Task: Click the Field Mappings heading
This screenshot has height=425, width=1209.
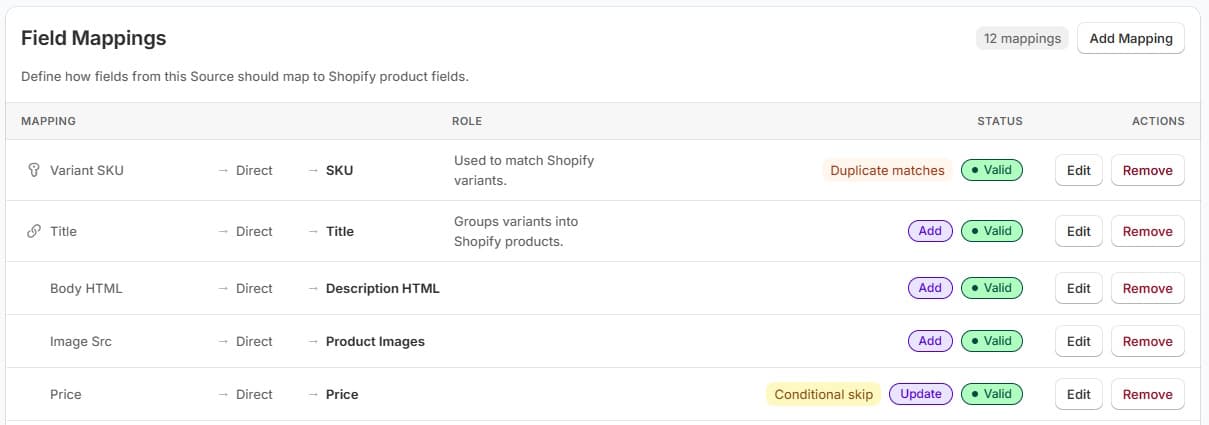Action: click(x=94, y=38)
